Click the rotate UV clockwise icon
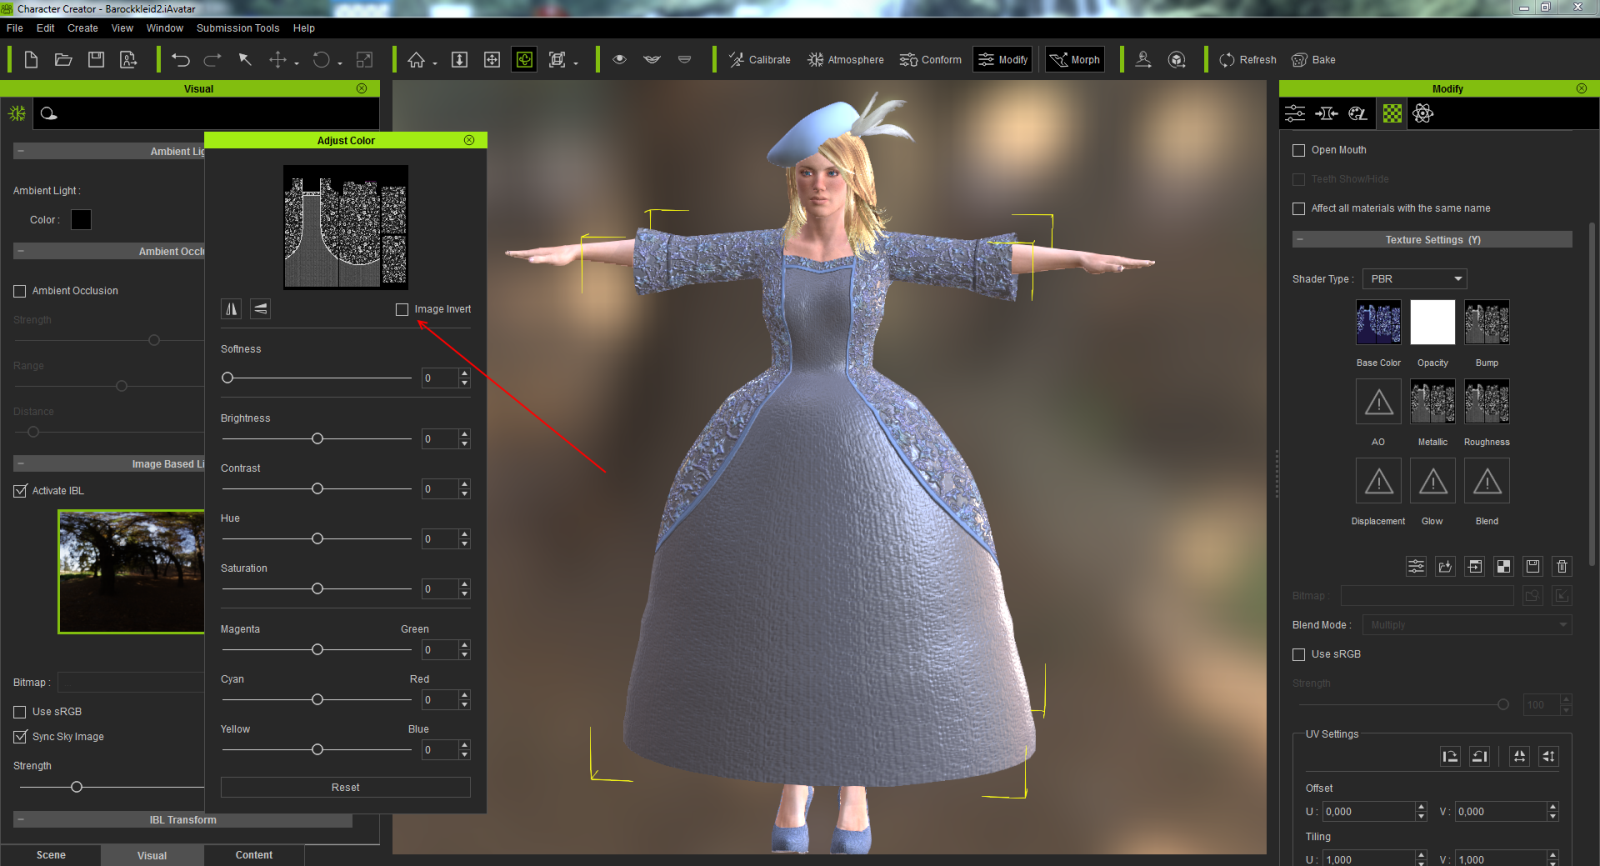The width and height of the screenshot is (1600, 866). tap(1450, 757)
